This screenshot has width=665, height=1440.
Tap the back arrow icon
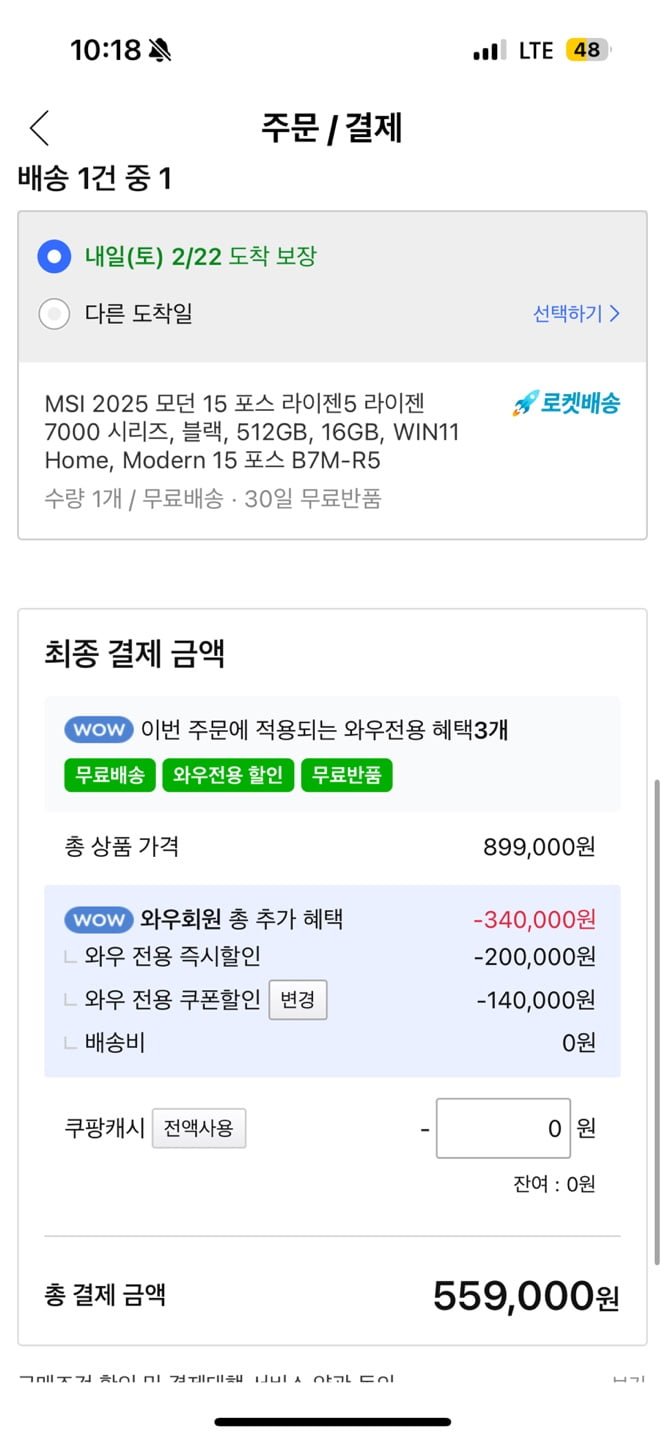point(39,128)
